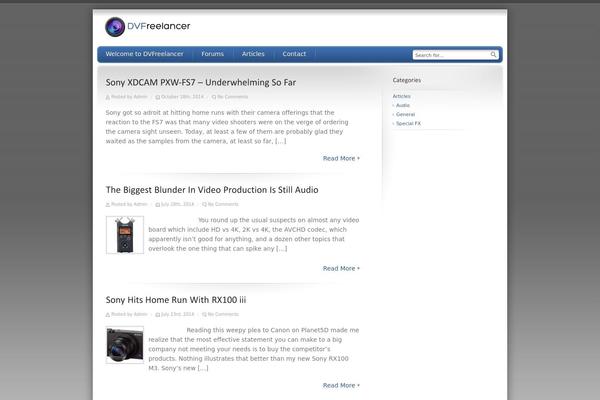Select the Articles category link
The height and width of the screenshot is (400, 600).
point(401,96)
